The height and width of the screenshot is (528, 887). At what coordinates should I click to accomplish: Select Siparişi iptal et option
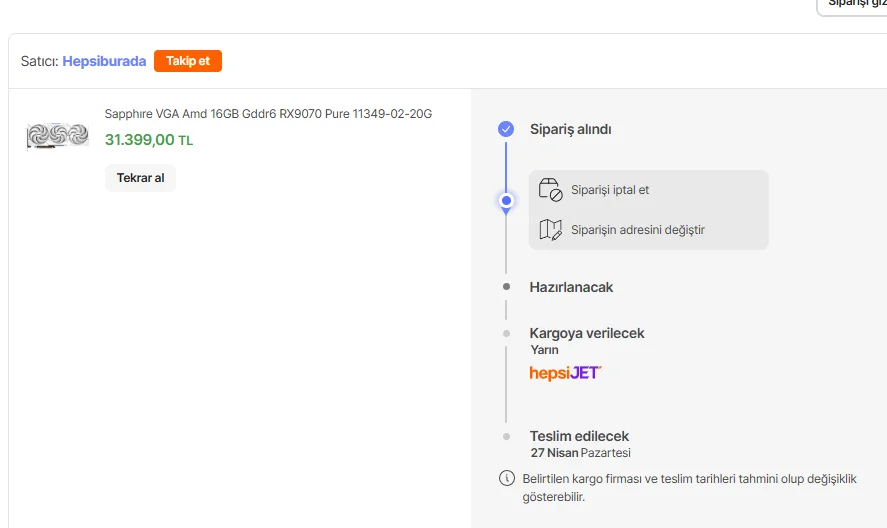(x=610, y=190)
